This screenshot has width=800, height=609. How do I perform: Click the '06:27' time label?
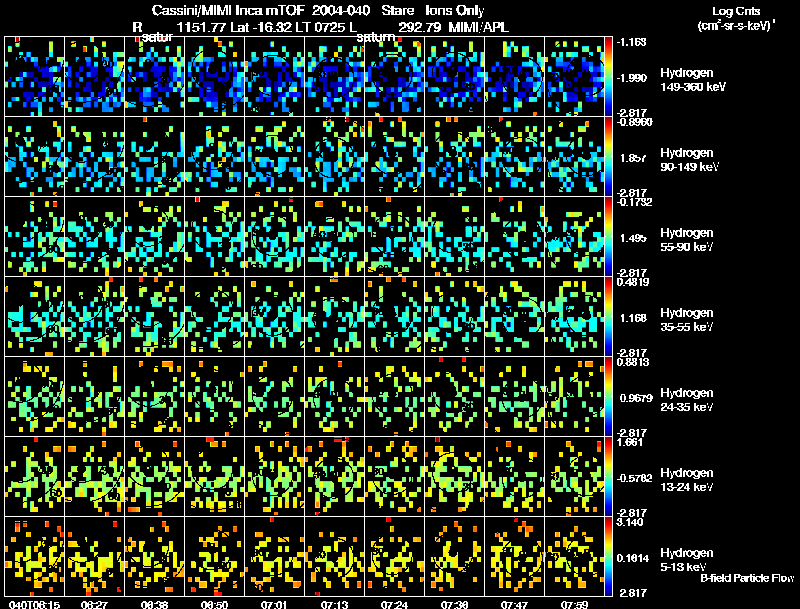(94, 605)
